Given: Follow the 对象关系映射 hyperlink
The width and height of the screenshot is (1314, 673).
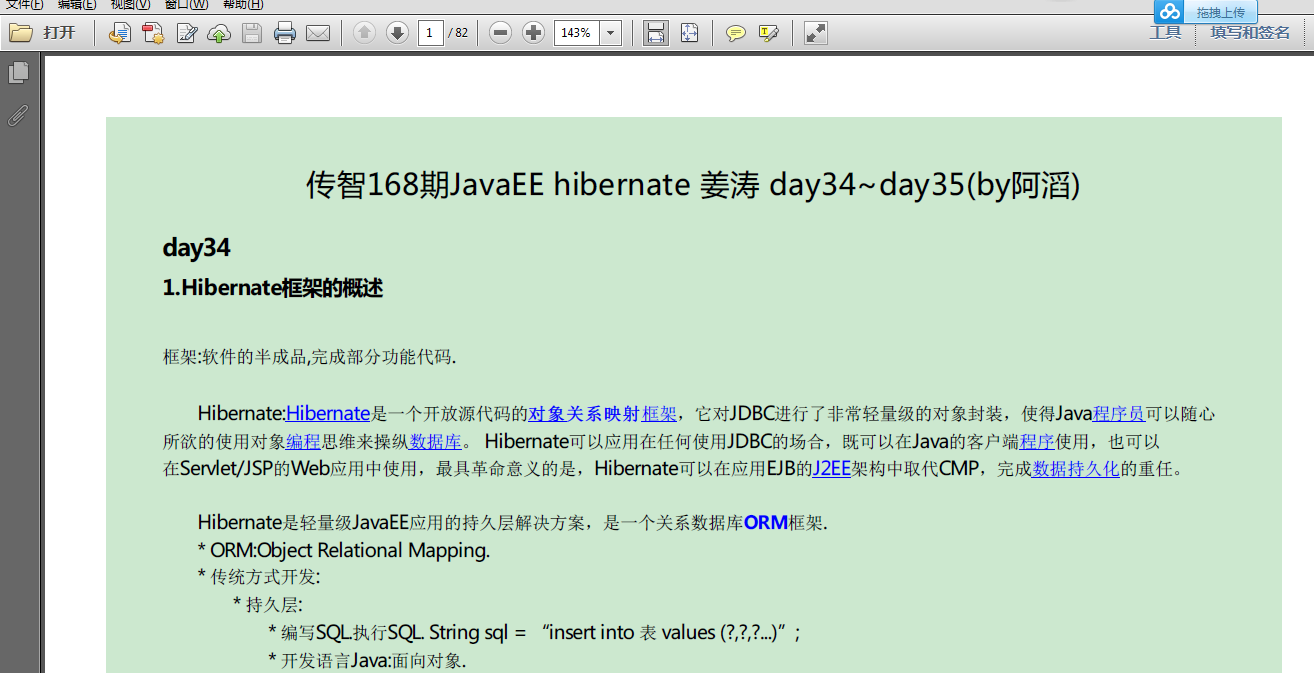Looking at the screenshot, I should point(583,414).
